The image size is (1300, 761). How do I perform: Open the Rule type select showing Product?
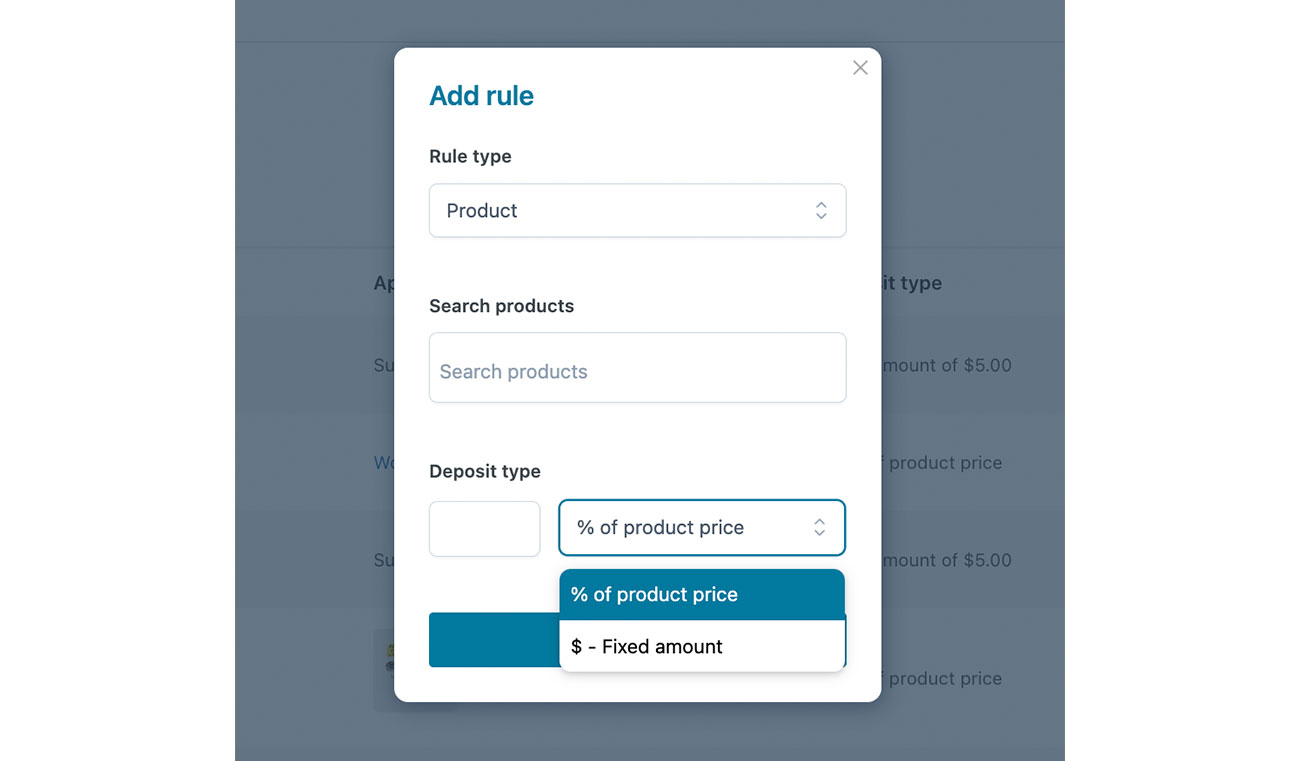pyautogui.click(x=637, y=210)
